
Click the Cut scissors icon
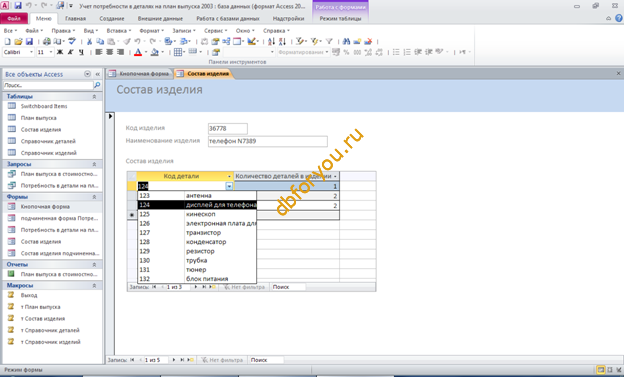tap(90, 41)
